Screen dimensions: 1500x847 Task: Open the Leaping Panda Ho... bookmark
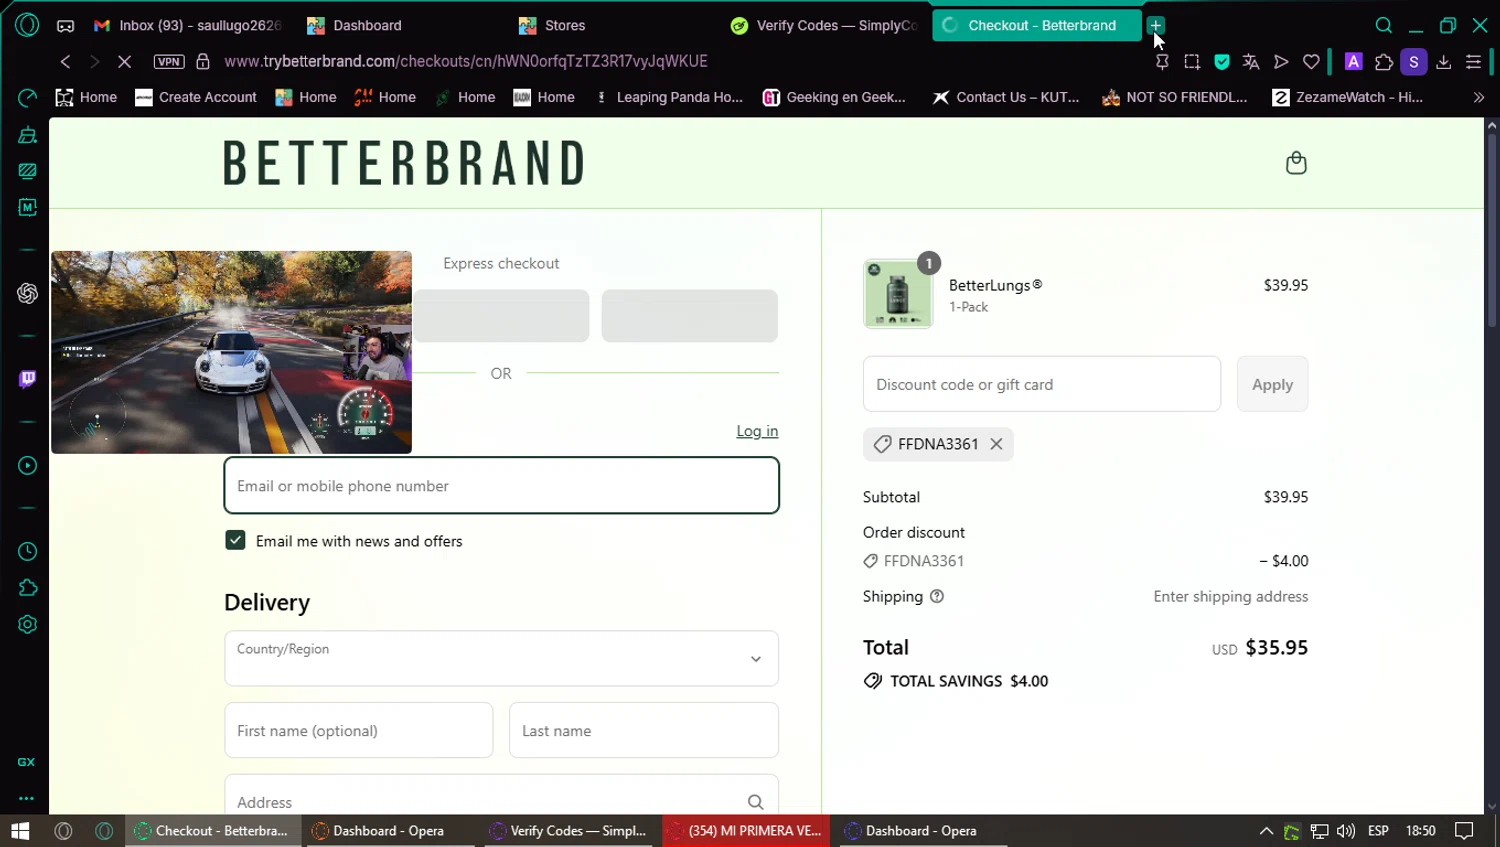[670, 97]
